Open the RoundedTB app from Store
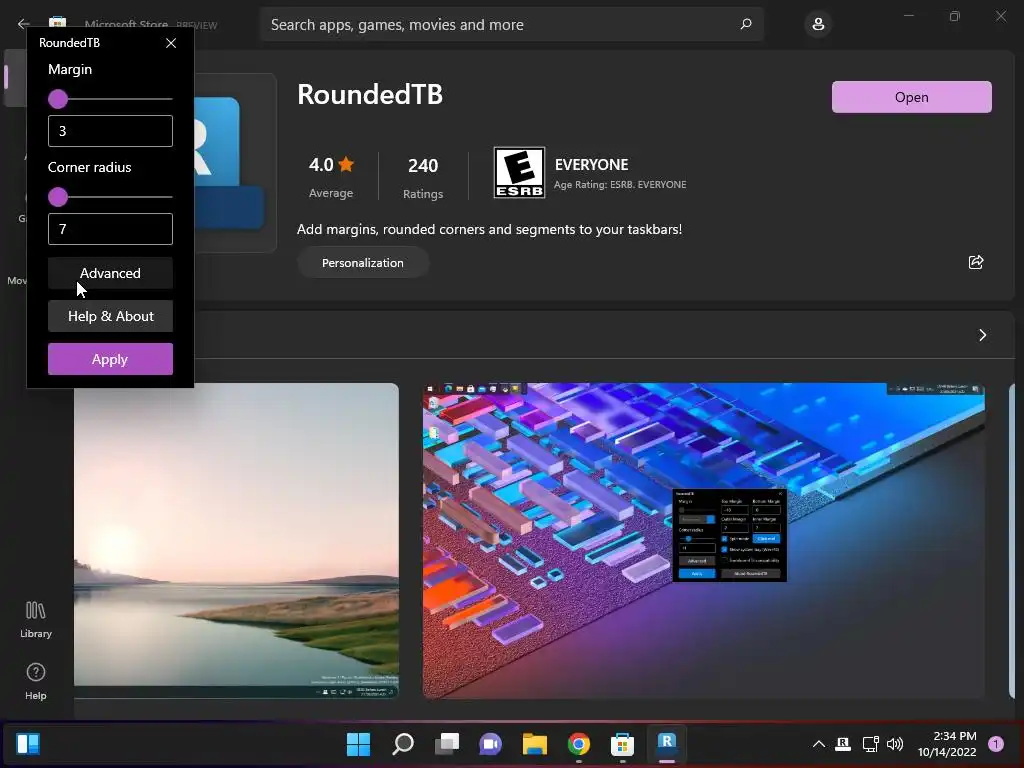The height and width of the screenshot is (768, 1024). pos(912,97)
